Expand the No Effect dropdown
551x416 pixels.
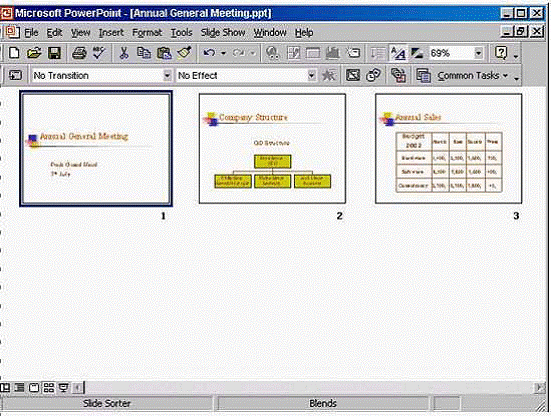311,75
